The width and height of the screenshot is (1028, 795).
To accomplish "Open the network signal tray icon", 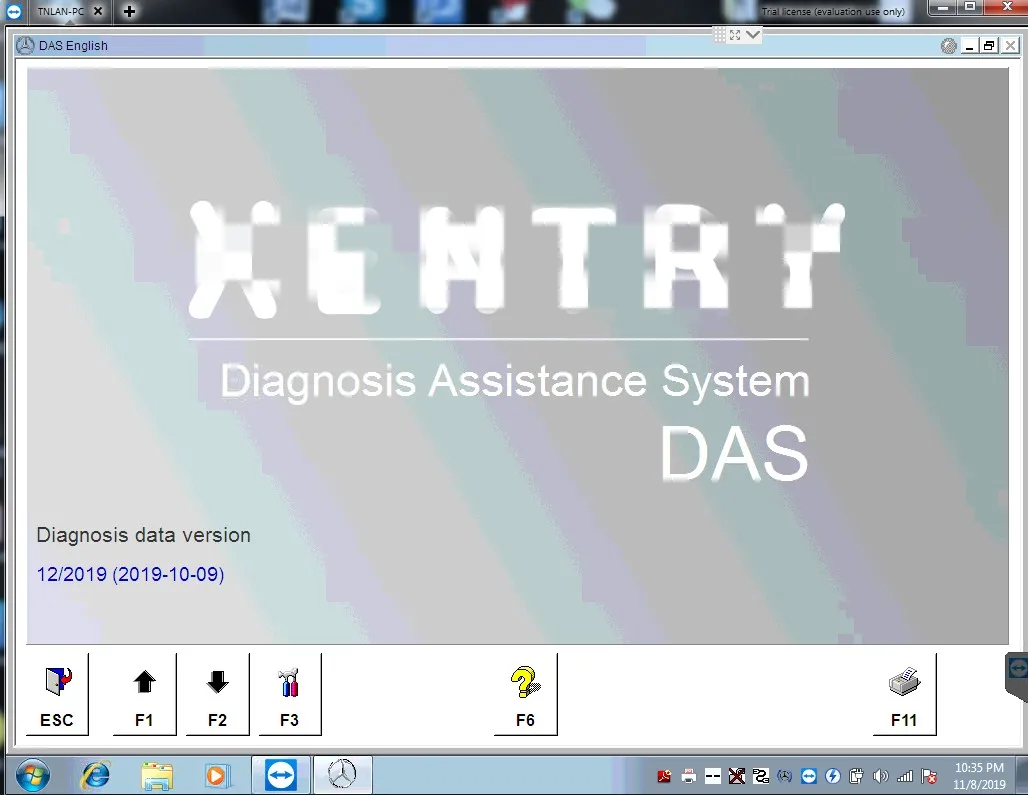I will [905, 777].
